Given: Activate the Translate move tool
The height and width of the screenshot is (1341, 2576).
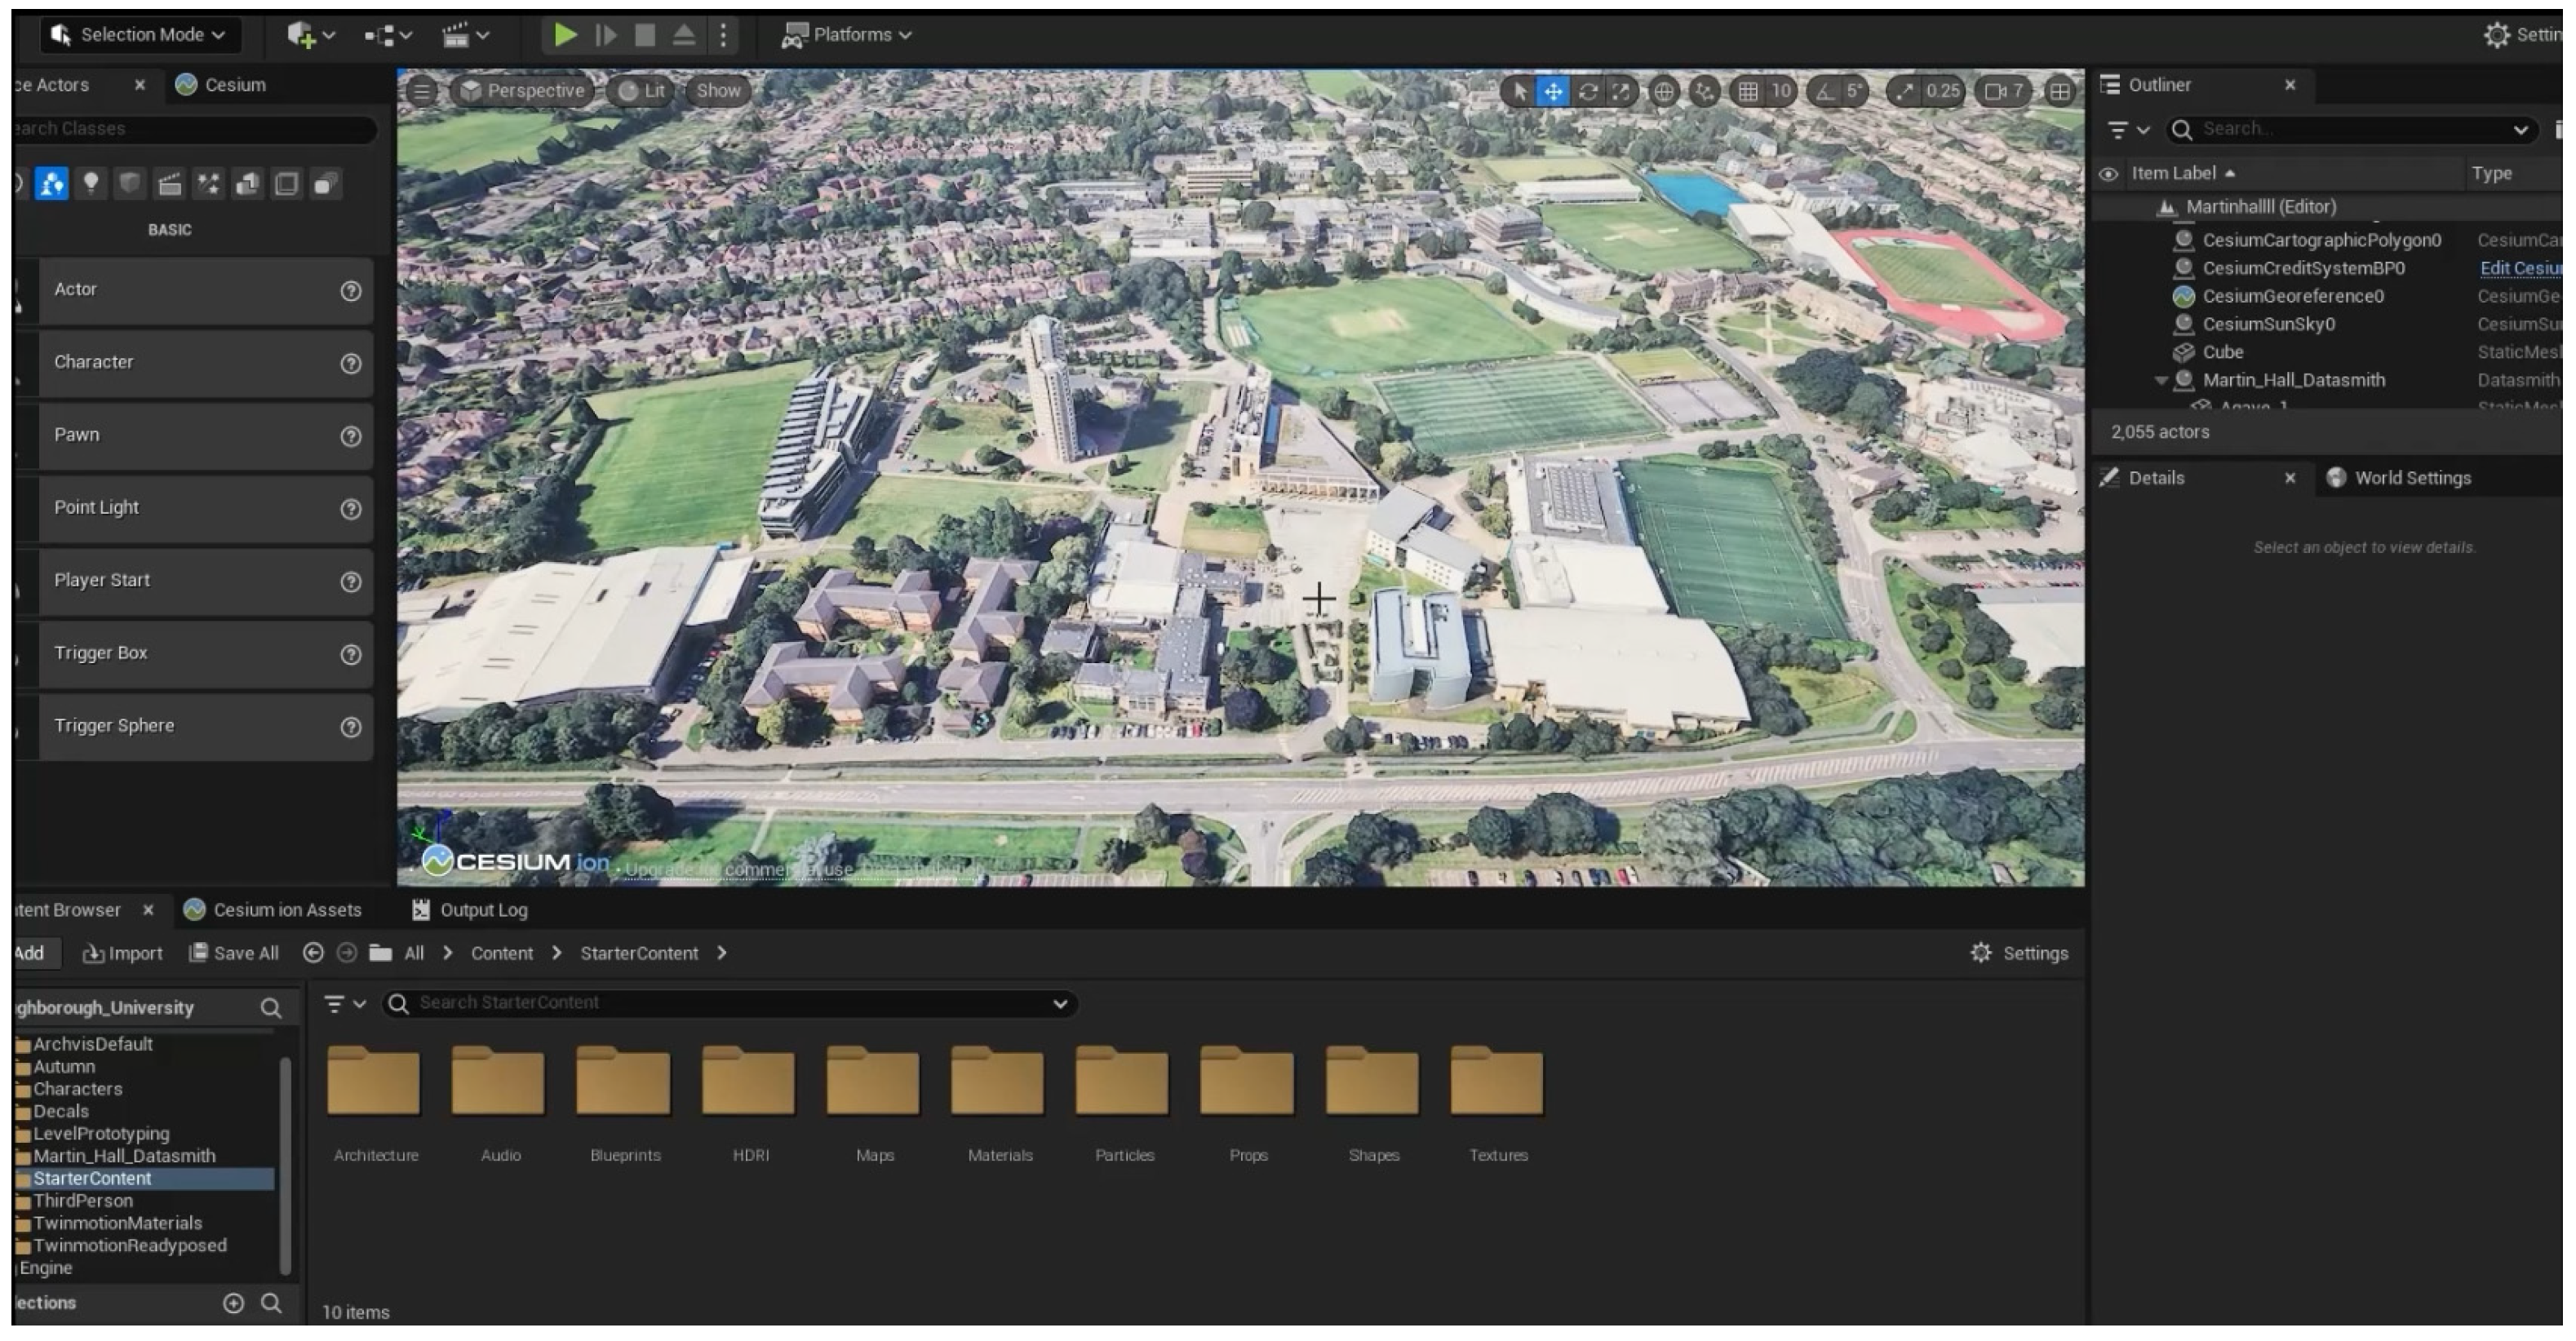Looking at the screenshot, I should (x=1553, y=92).
